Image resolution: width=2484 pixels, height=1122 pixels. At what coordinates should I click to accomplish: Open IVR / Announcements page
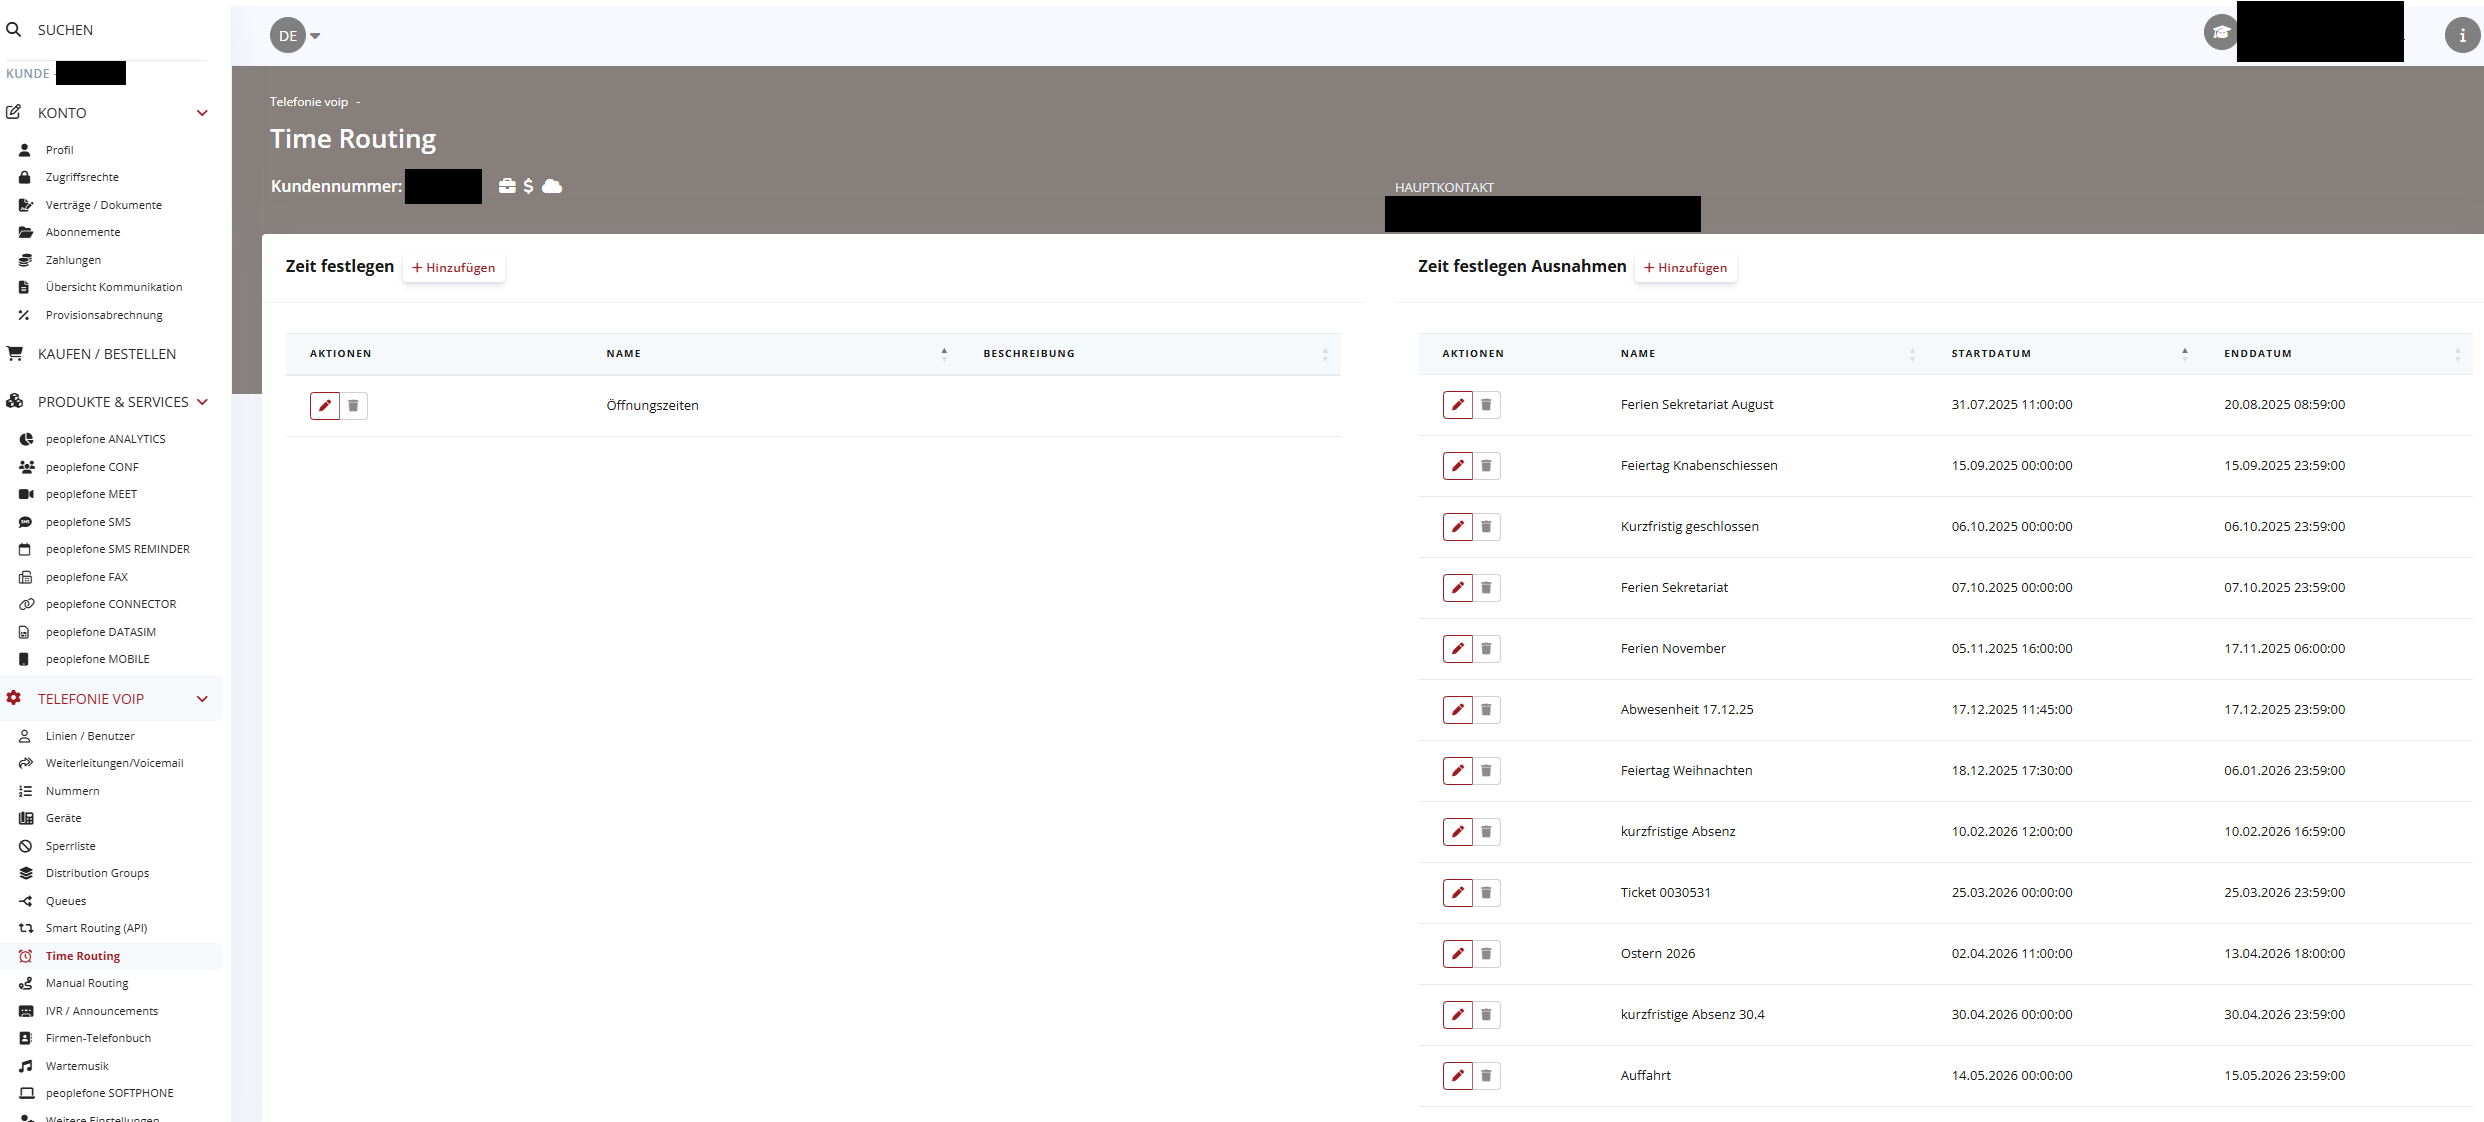pyautogui.click(x=102, y=1011)
